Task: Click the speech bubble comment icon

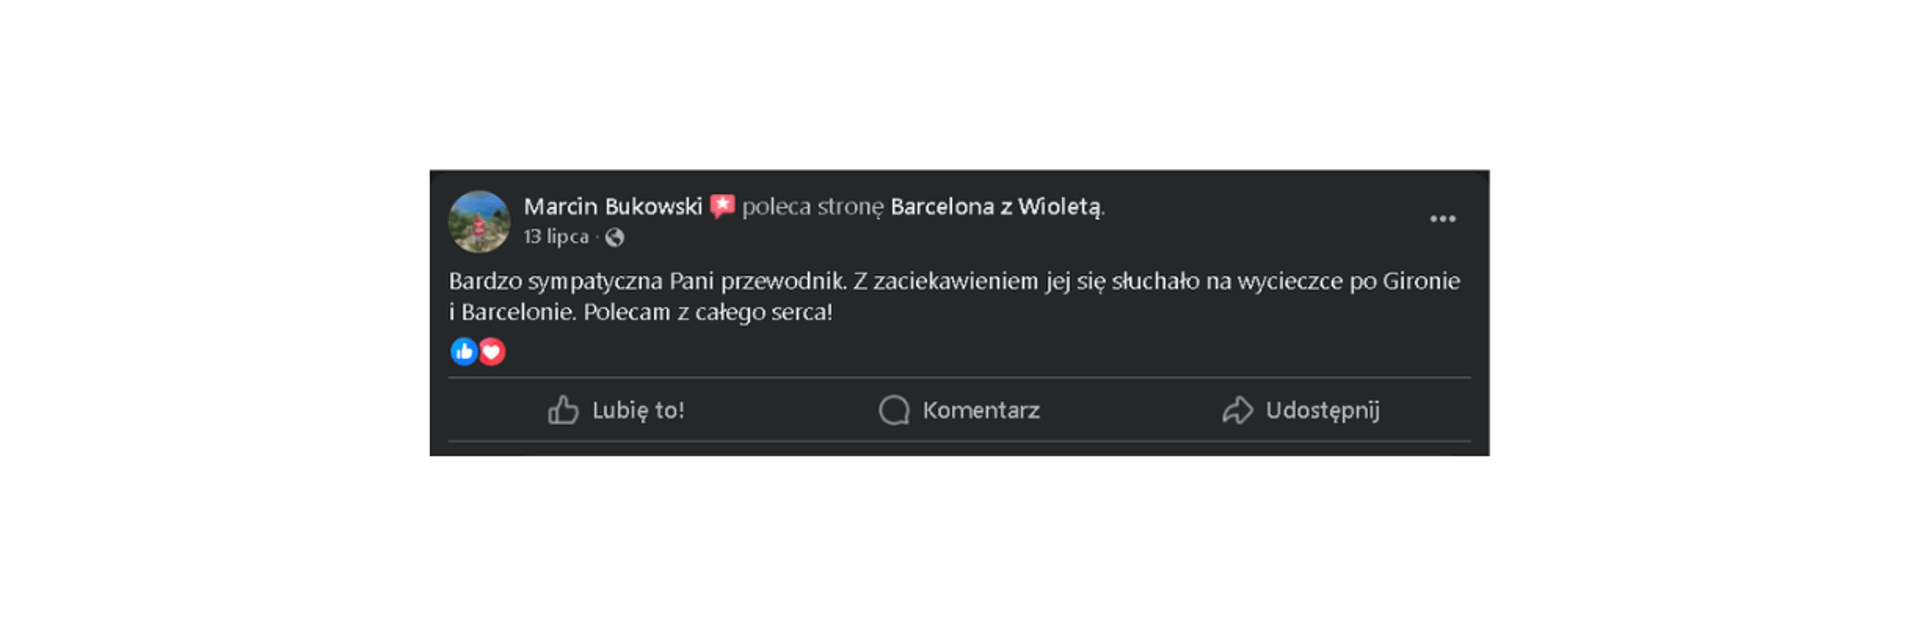Action: 894,410
